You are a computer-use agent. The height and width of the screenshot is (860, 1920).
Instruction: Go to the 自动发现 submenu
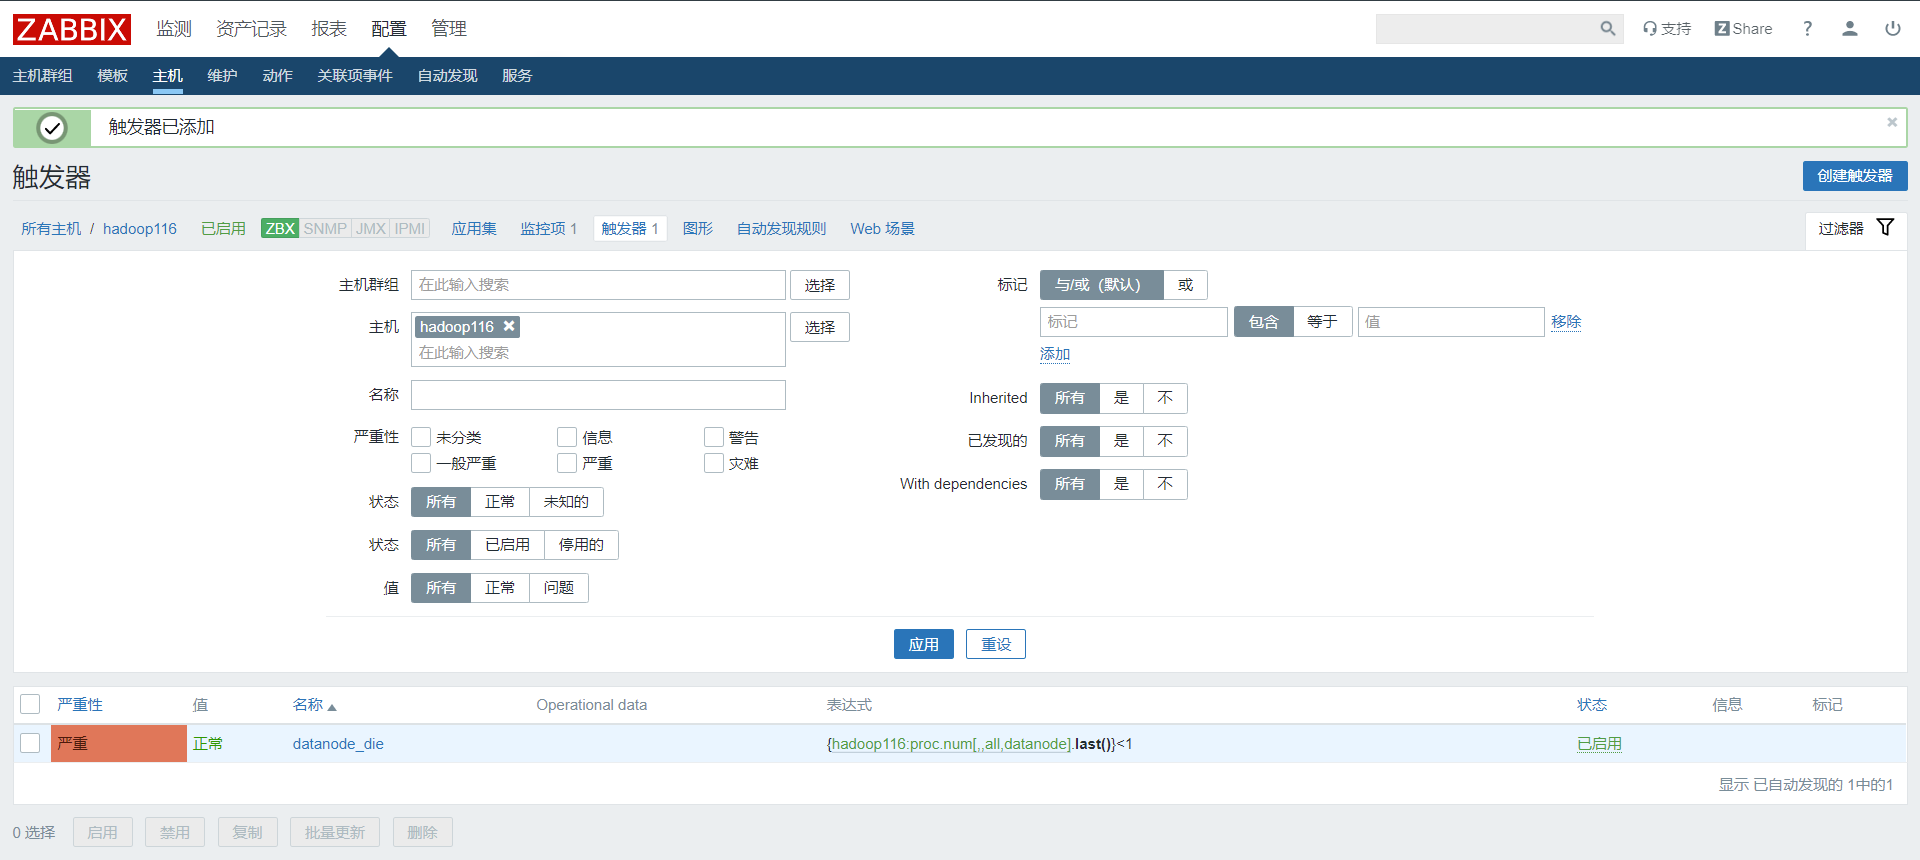(x=447, y=76)
